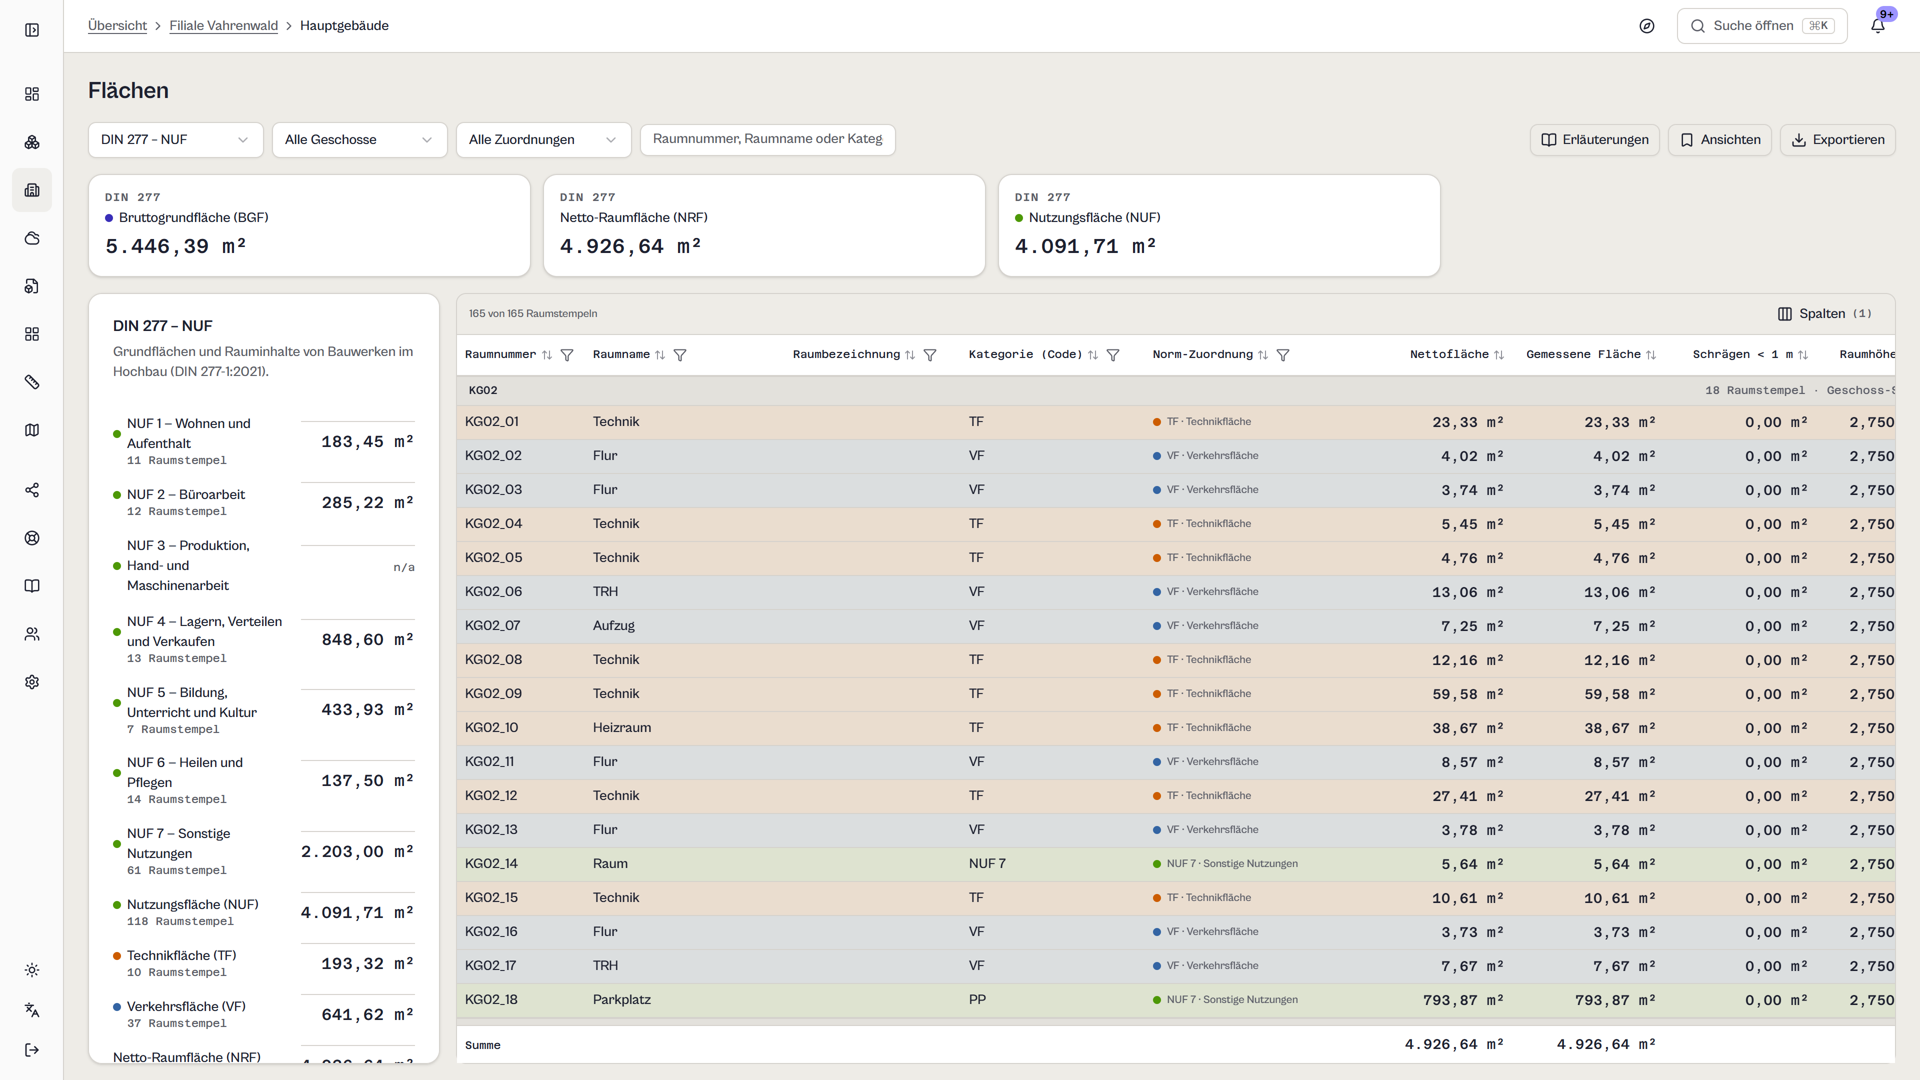Open the language translate icon
The image size is (1920, 1080).
pos(32,1010)
